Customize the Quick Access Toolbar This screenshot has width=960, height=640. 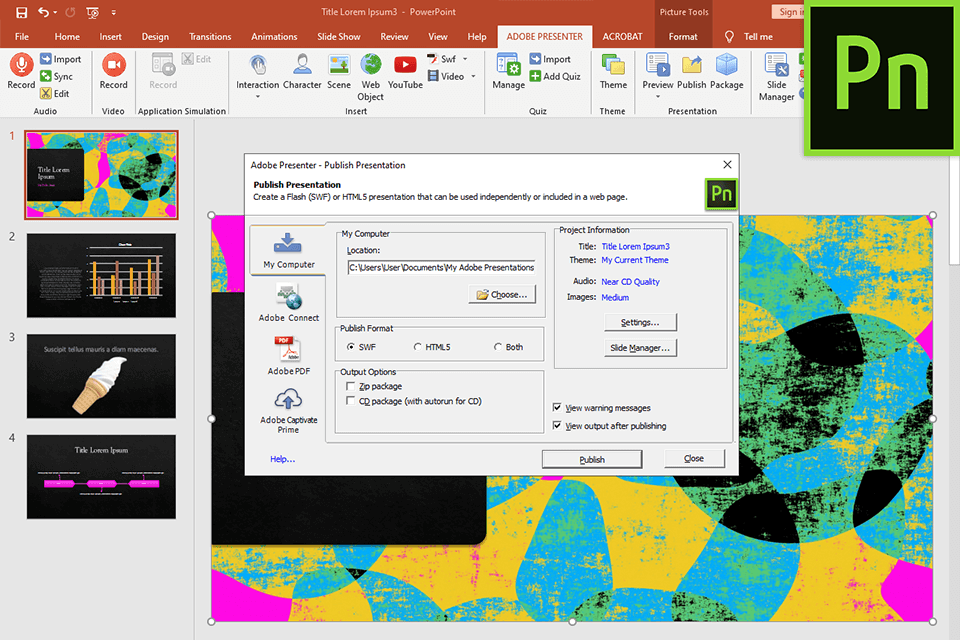(114, 12)
